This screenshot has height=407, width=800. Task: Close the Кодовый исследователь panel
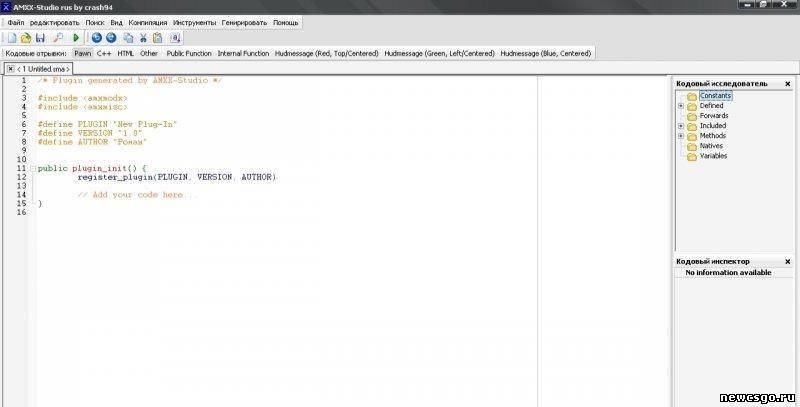pos(788,83)
